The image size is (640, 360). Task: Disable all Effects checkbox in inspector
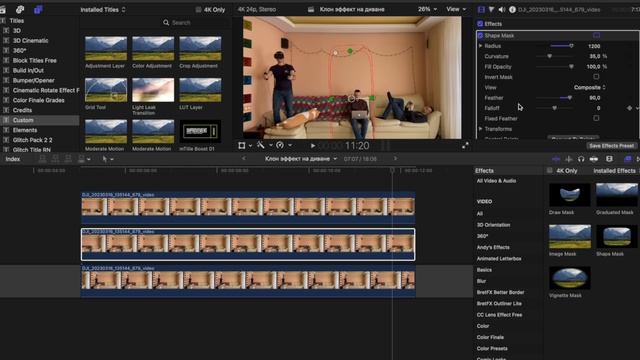tap(480, 24)
